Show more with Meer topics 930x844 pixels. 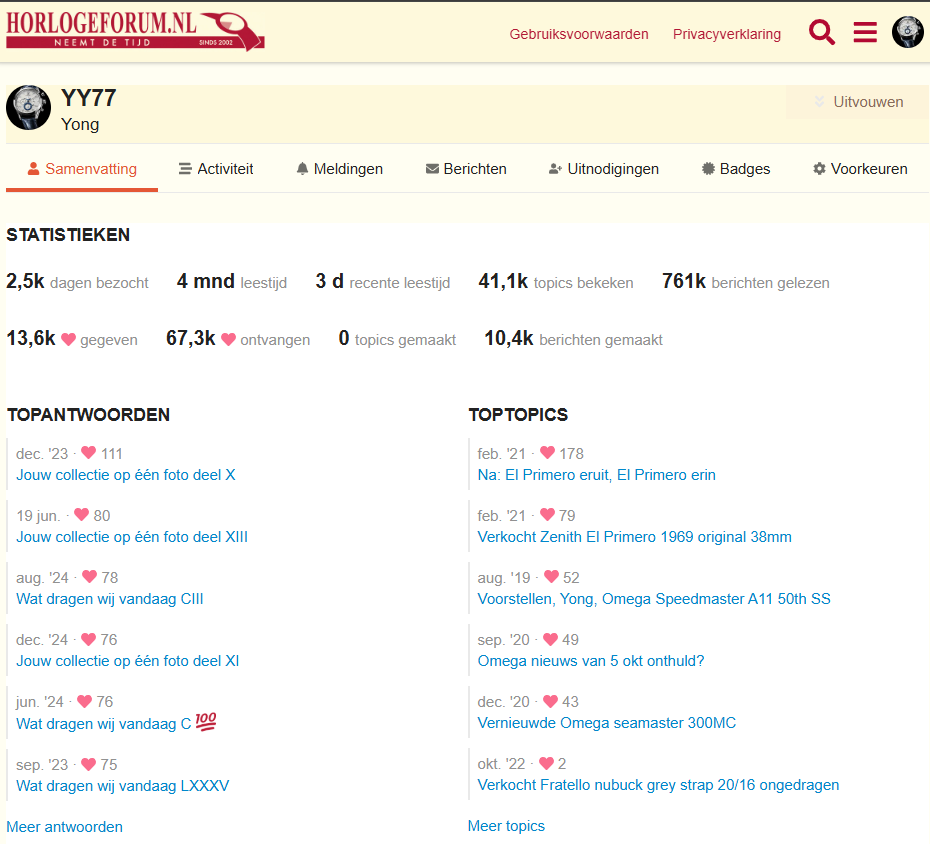pos(506,826)
